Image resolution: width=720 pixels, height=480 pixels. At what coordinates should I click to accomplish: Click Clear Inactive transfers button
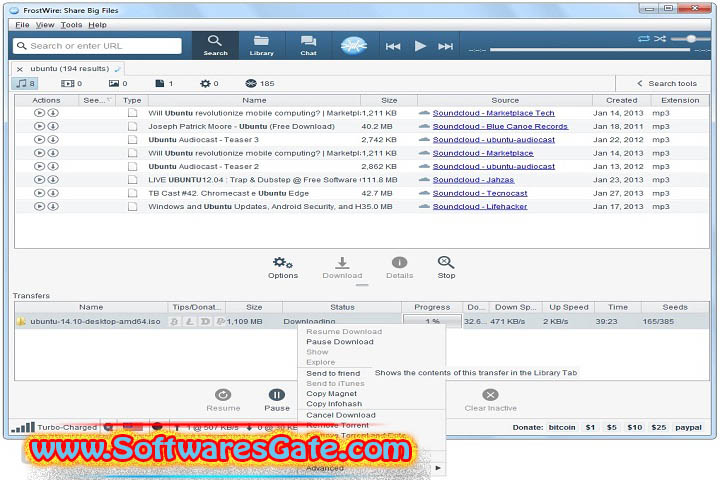[x=490, y=400]
